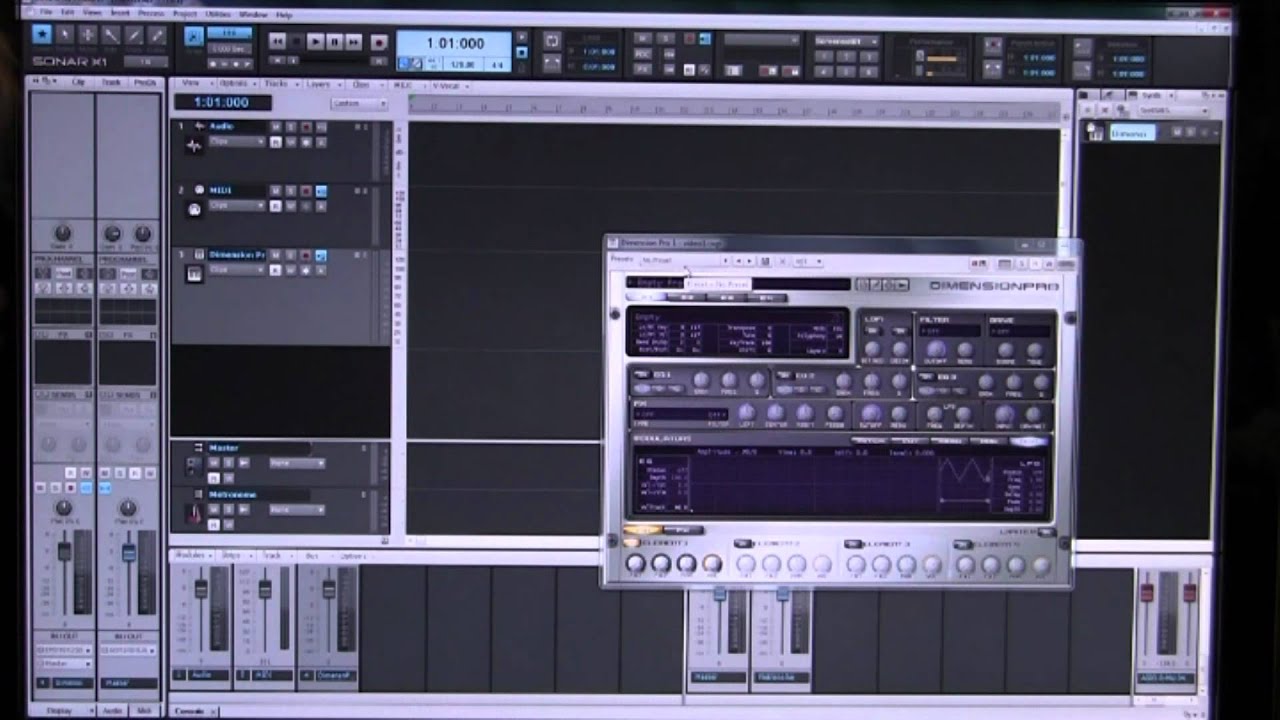This screenshot has height=720, width=1280.
Task: Open the Insert menu
Action: (120, 14)
